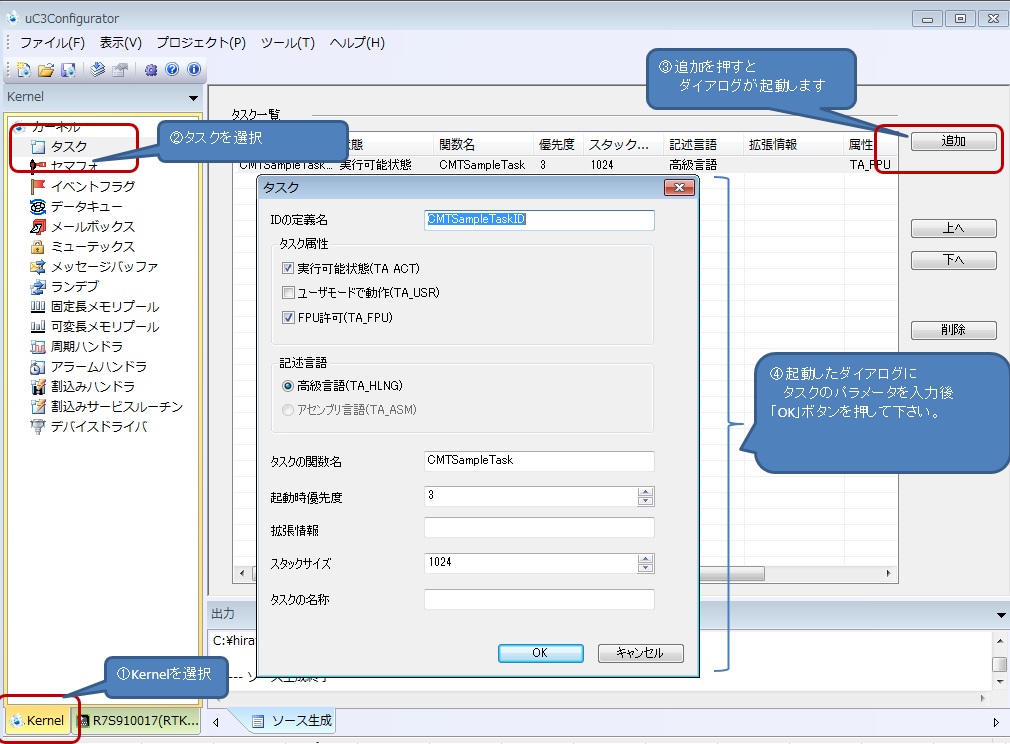Decrease スタックサイズ with down spinner arrow
1010x744 pixels.
(646, 569)
